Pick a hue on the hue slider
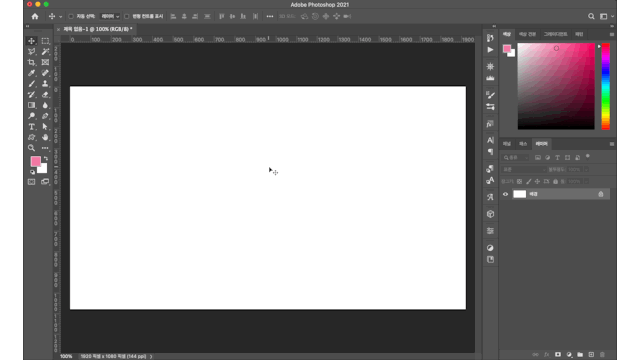This screenshot has height=360, width=640. (606, 86)
